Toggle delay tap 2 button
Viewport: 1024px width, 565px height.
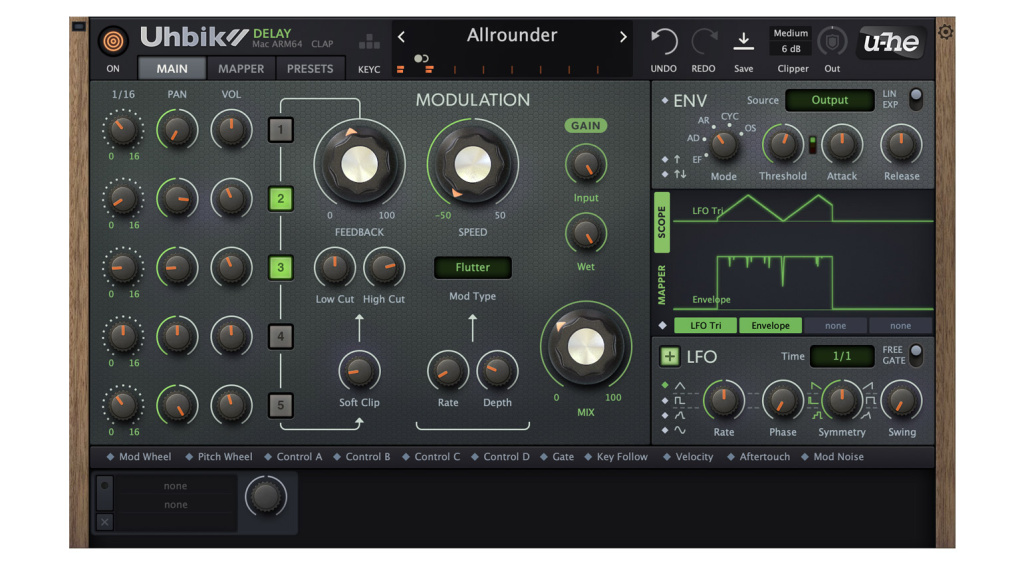pos(281,199)
